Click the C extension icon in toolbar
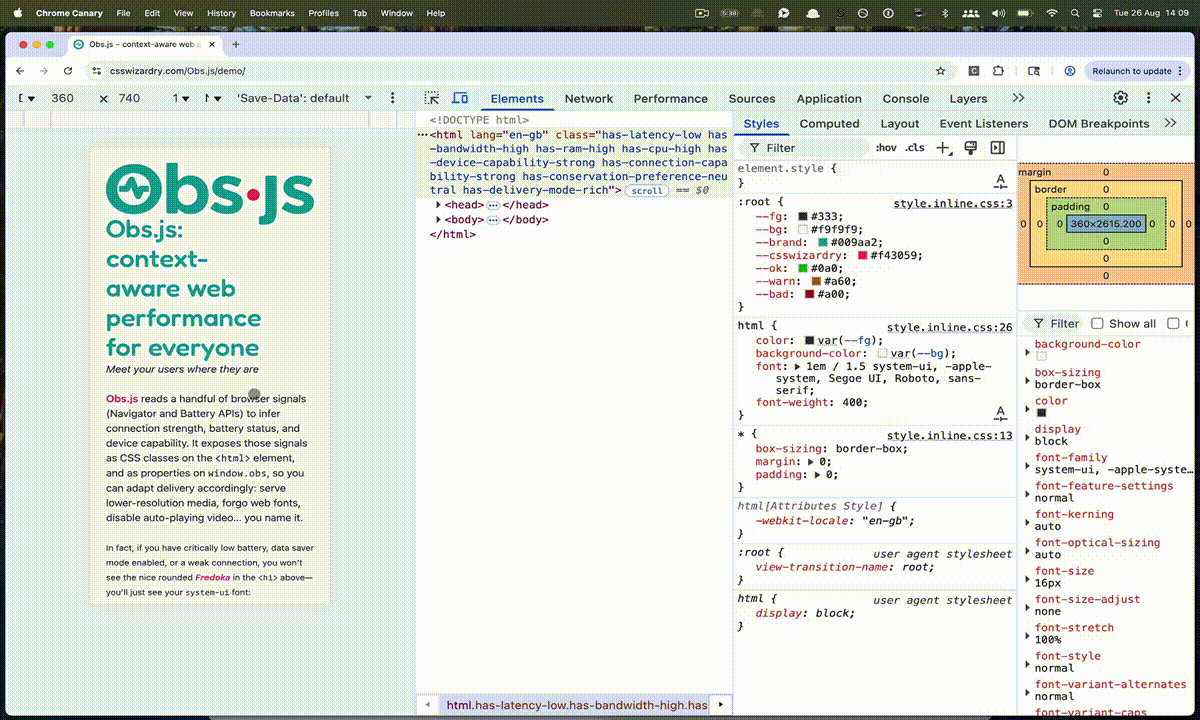 tap(973, 71)
